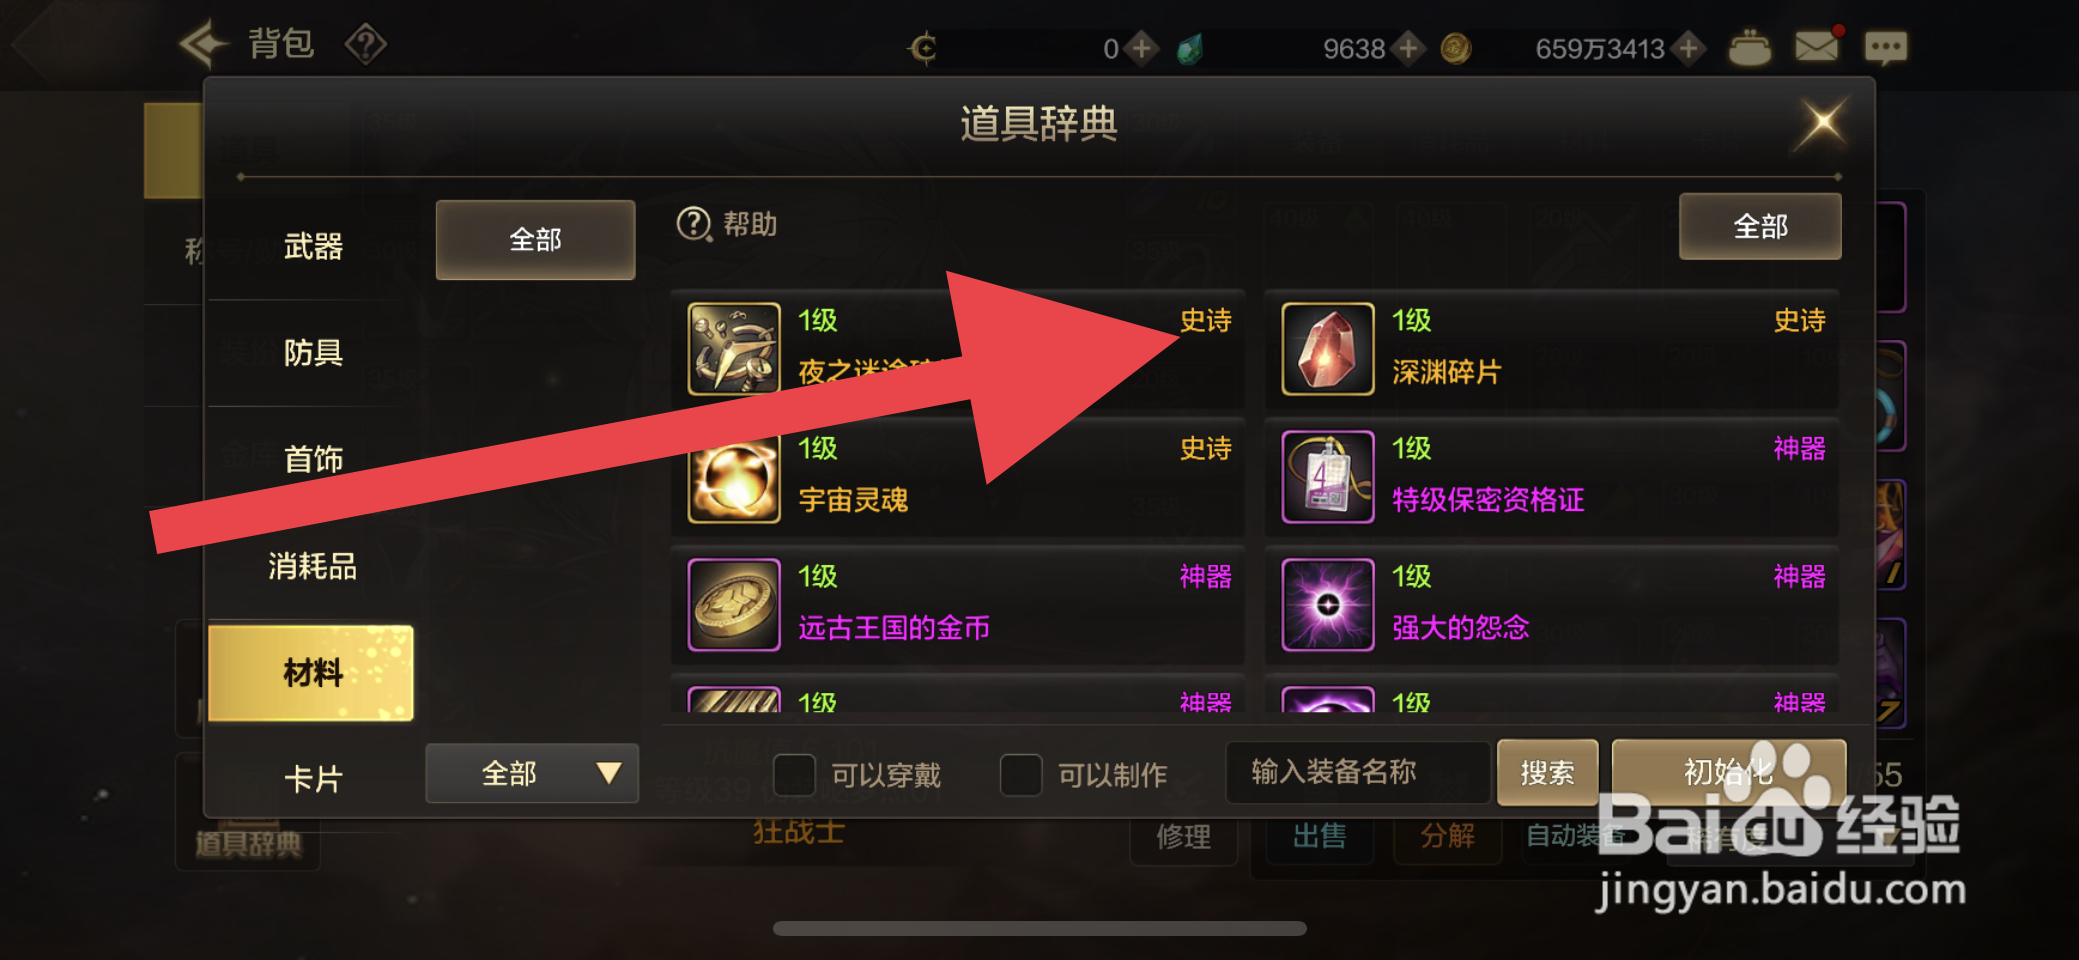Select the 强大的怨念 purple vortex icon
2079x960 pixels.
1328,605
